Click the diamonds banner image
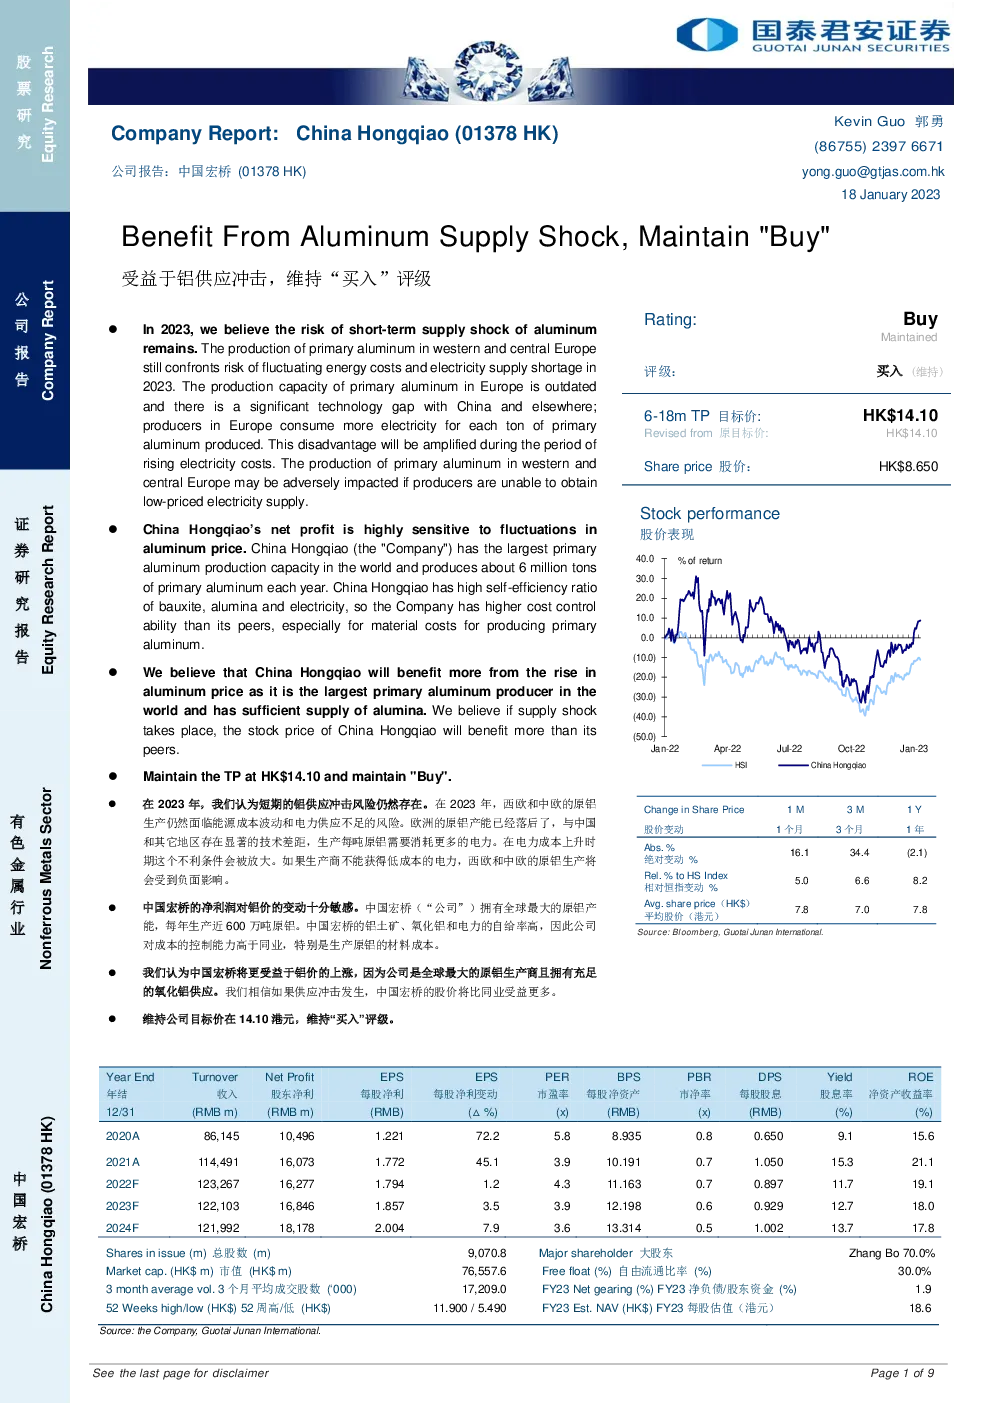The image size is (992, 1403). pos(489,73)
